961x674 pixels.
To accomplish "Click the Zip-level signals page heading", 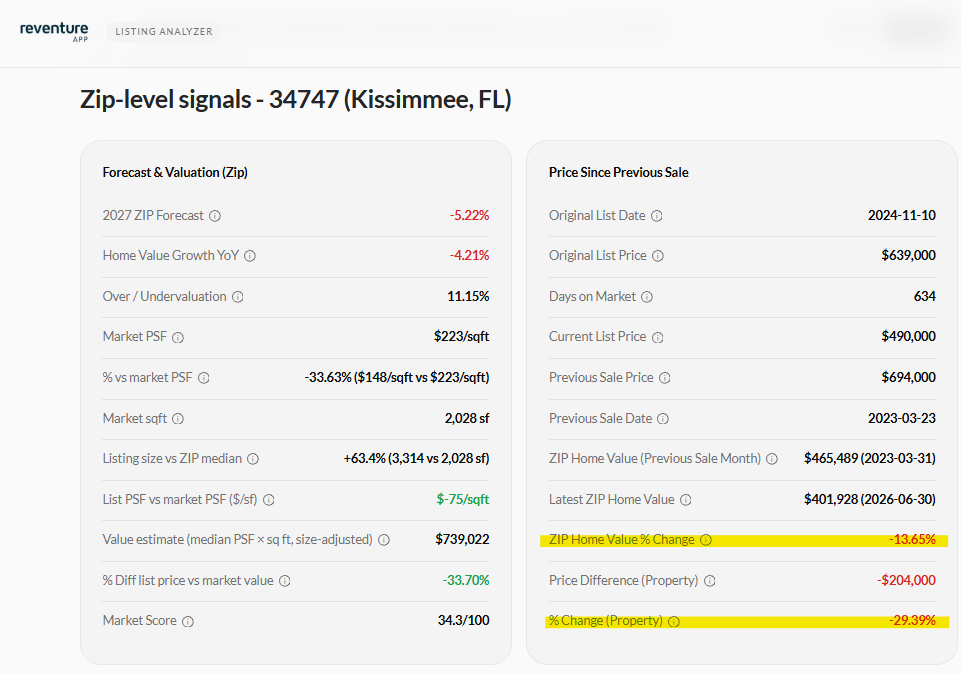I will pos(295,99).
